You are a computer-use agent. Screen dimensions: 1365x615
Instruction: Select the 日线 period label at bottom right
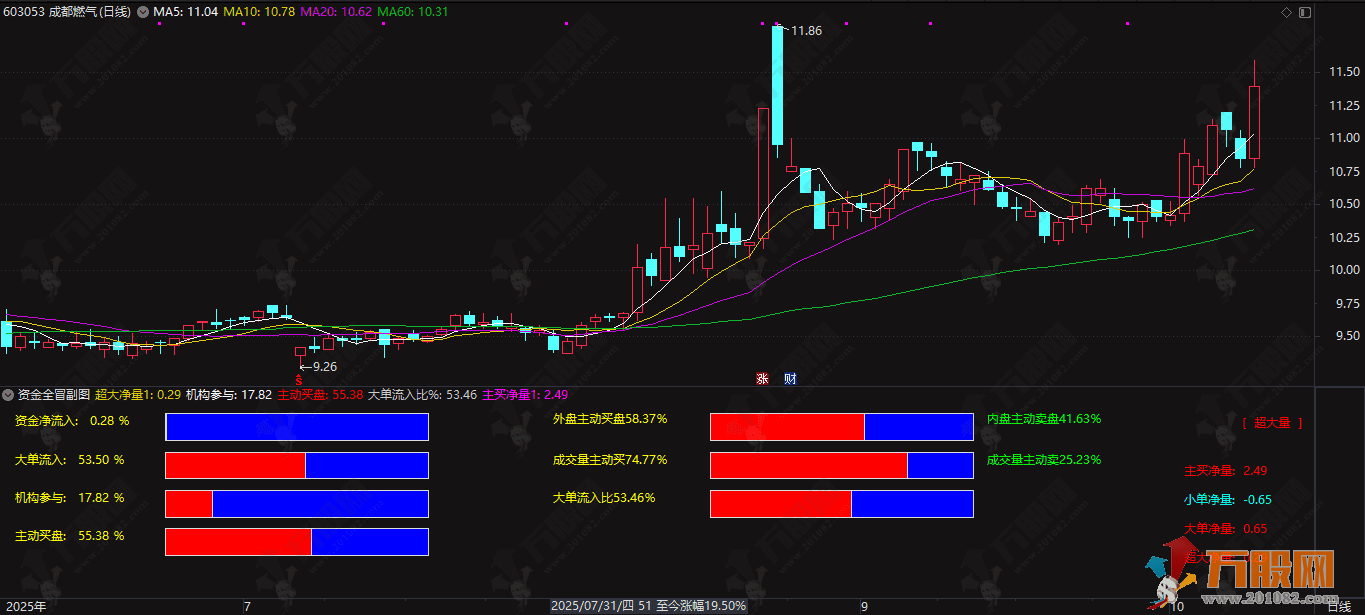[1337, 606]
